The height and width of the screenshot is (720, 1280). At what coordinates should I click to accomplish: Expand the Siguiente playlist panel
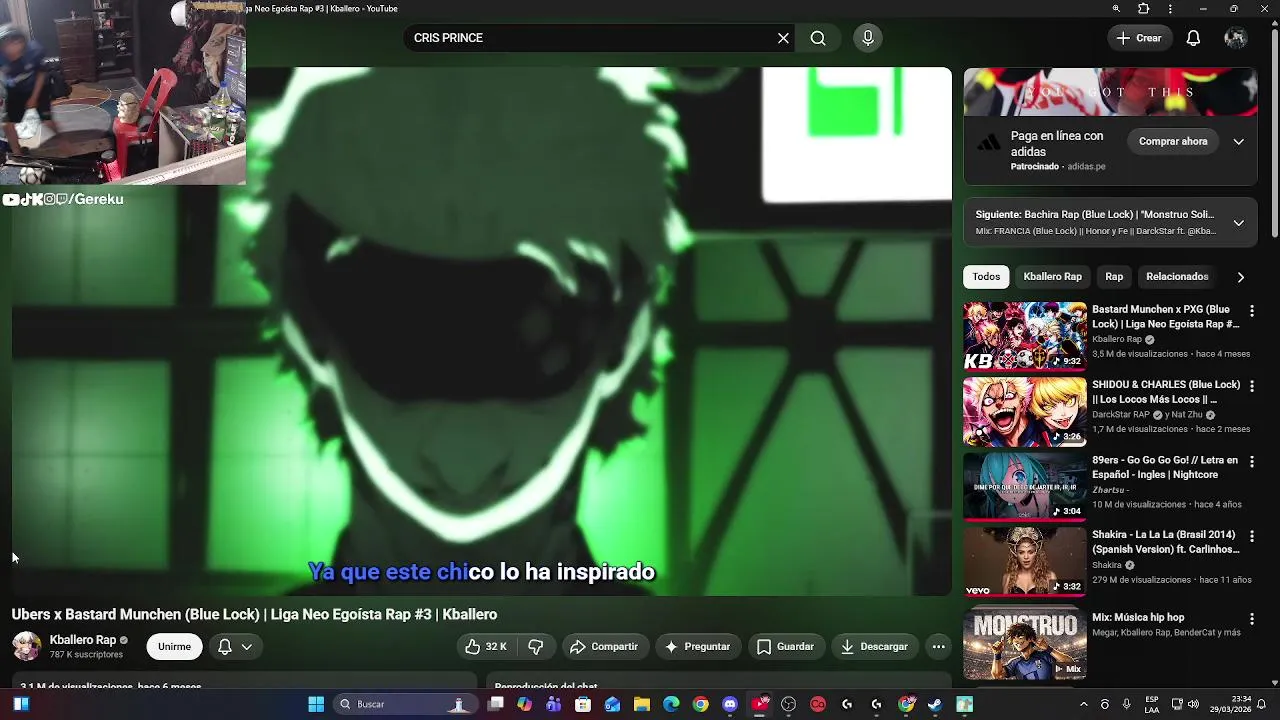(x=1238, y=223)
